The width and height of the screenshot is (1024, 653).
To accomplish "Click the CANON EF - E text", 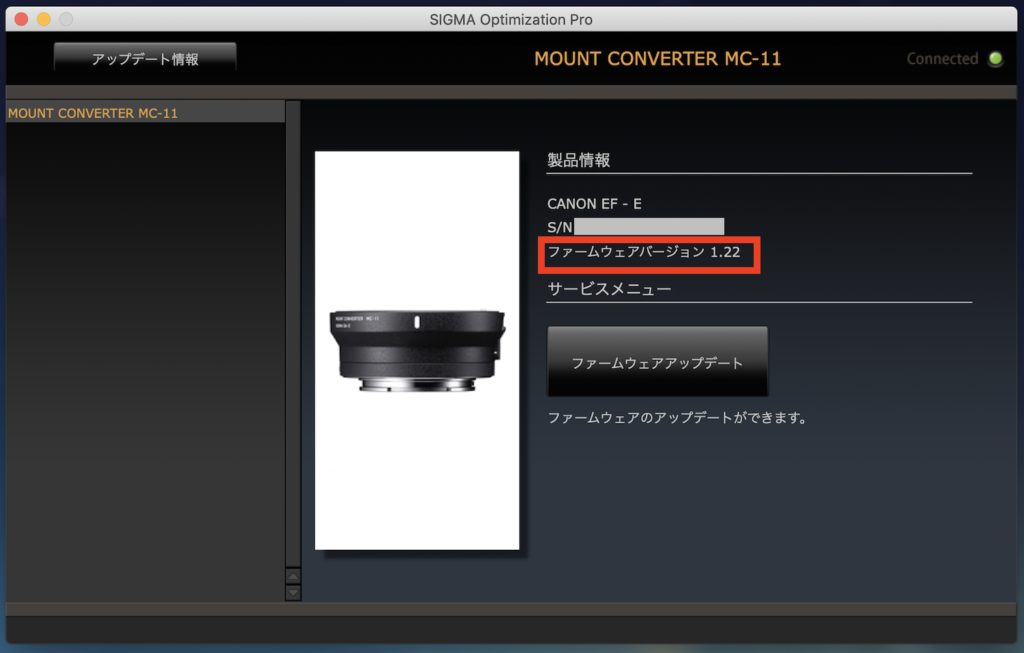I will point(594,204).
